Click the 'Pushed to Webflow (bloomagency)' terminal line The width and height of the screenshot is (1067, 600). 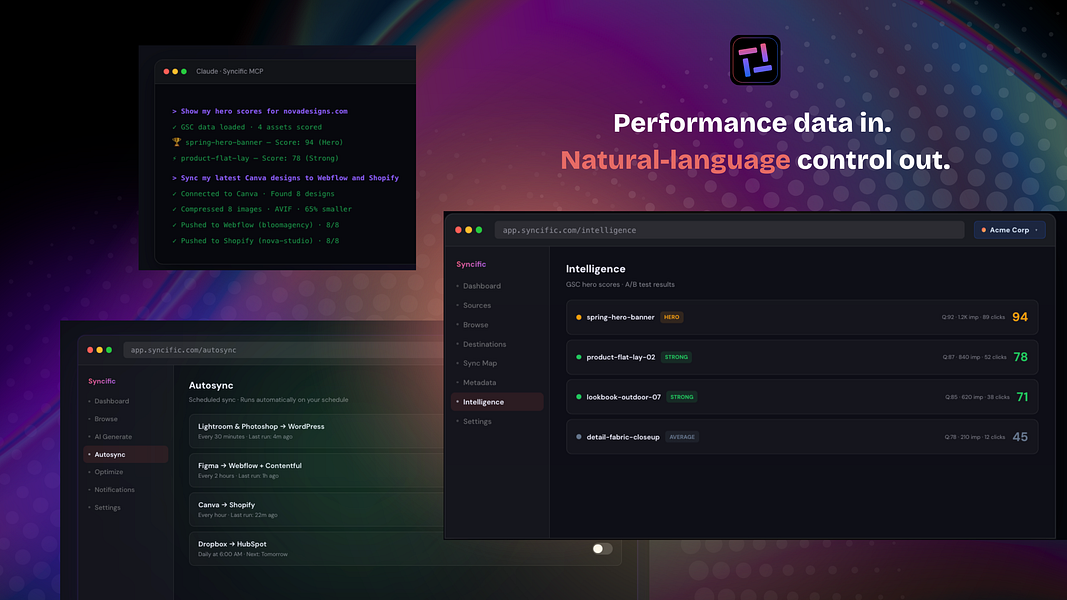tap(255, 225)
